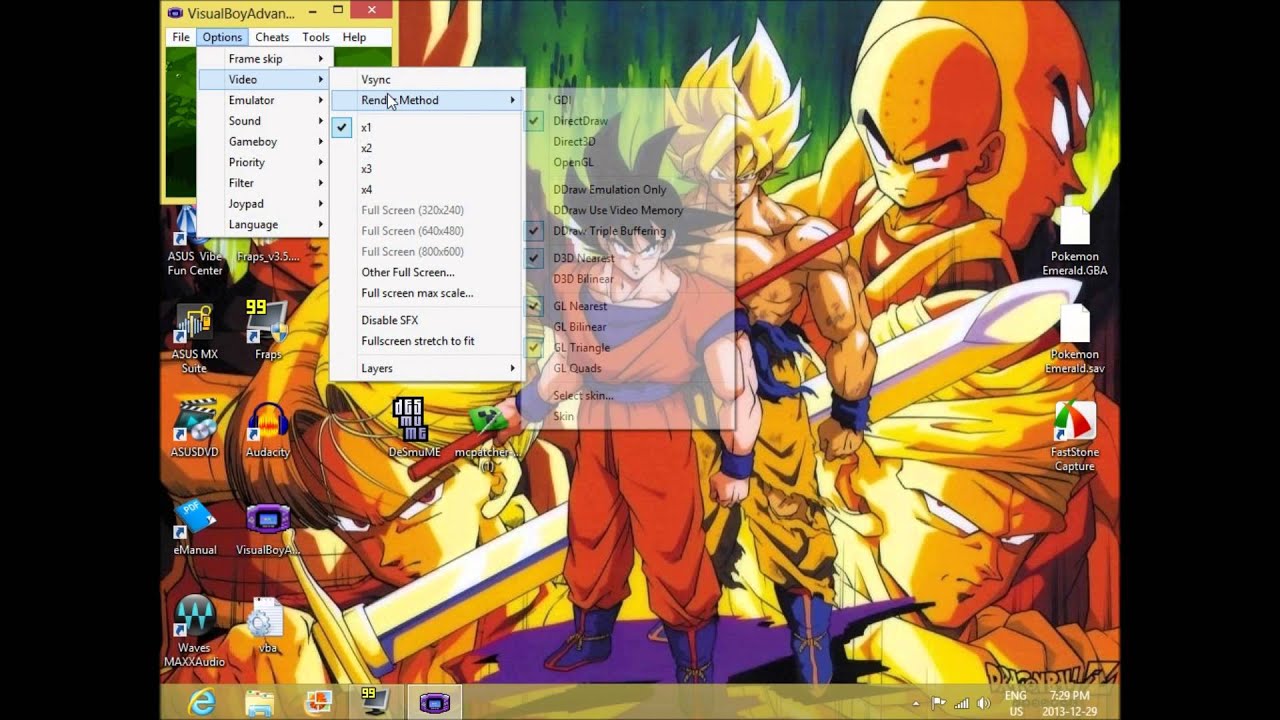Open the eManual PDF shortcut
Image resolution: width=1280 pixels, height=720 pixels.
click(194, 527)
